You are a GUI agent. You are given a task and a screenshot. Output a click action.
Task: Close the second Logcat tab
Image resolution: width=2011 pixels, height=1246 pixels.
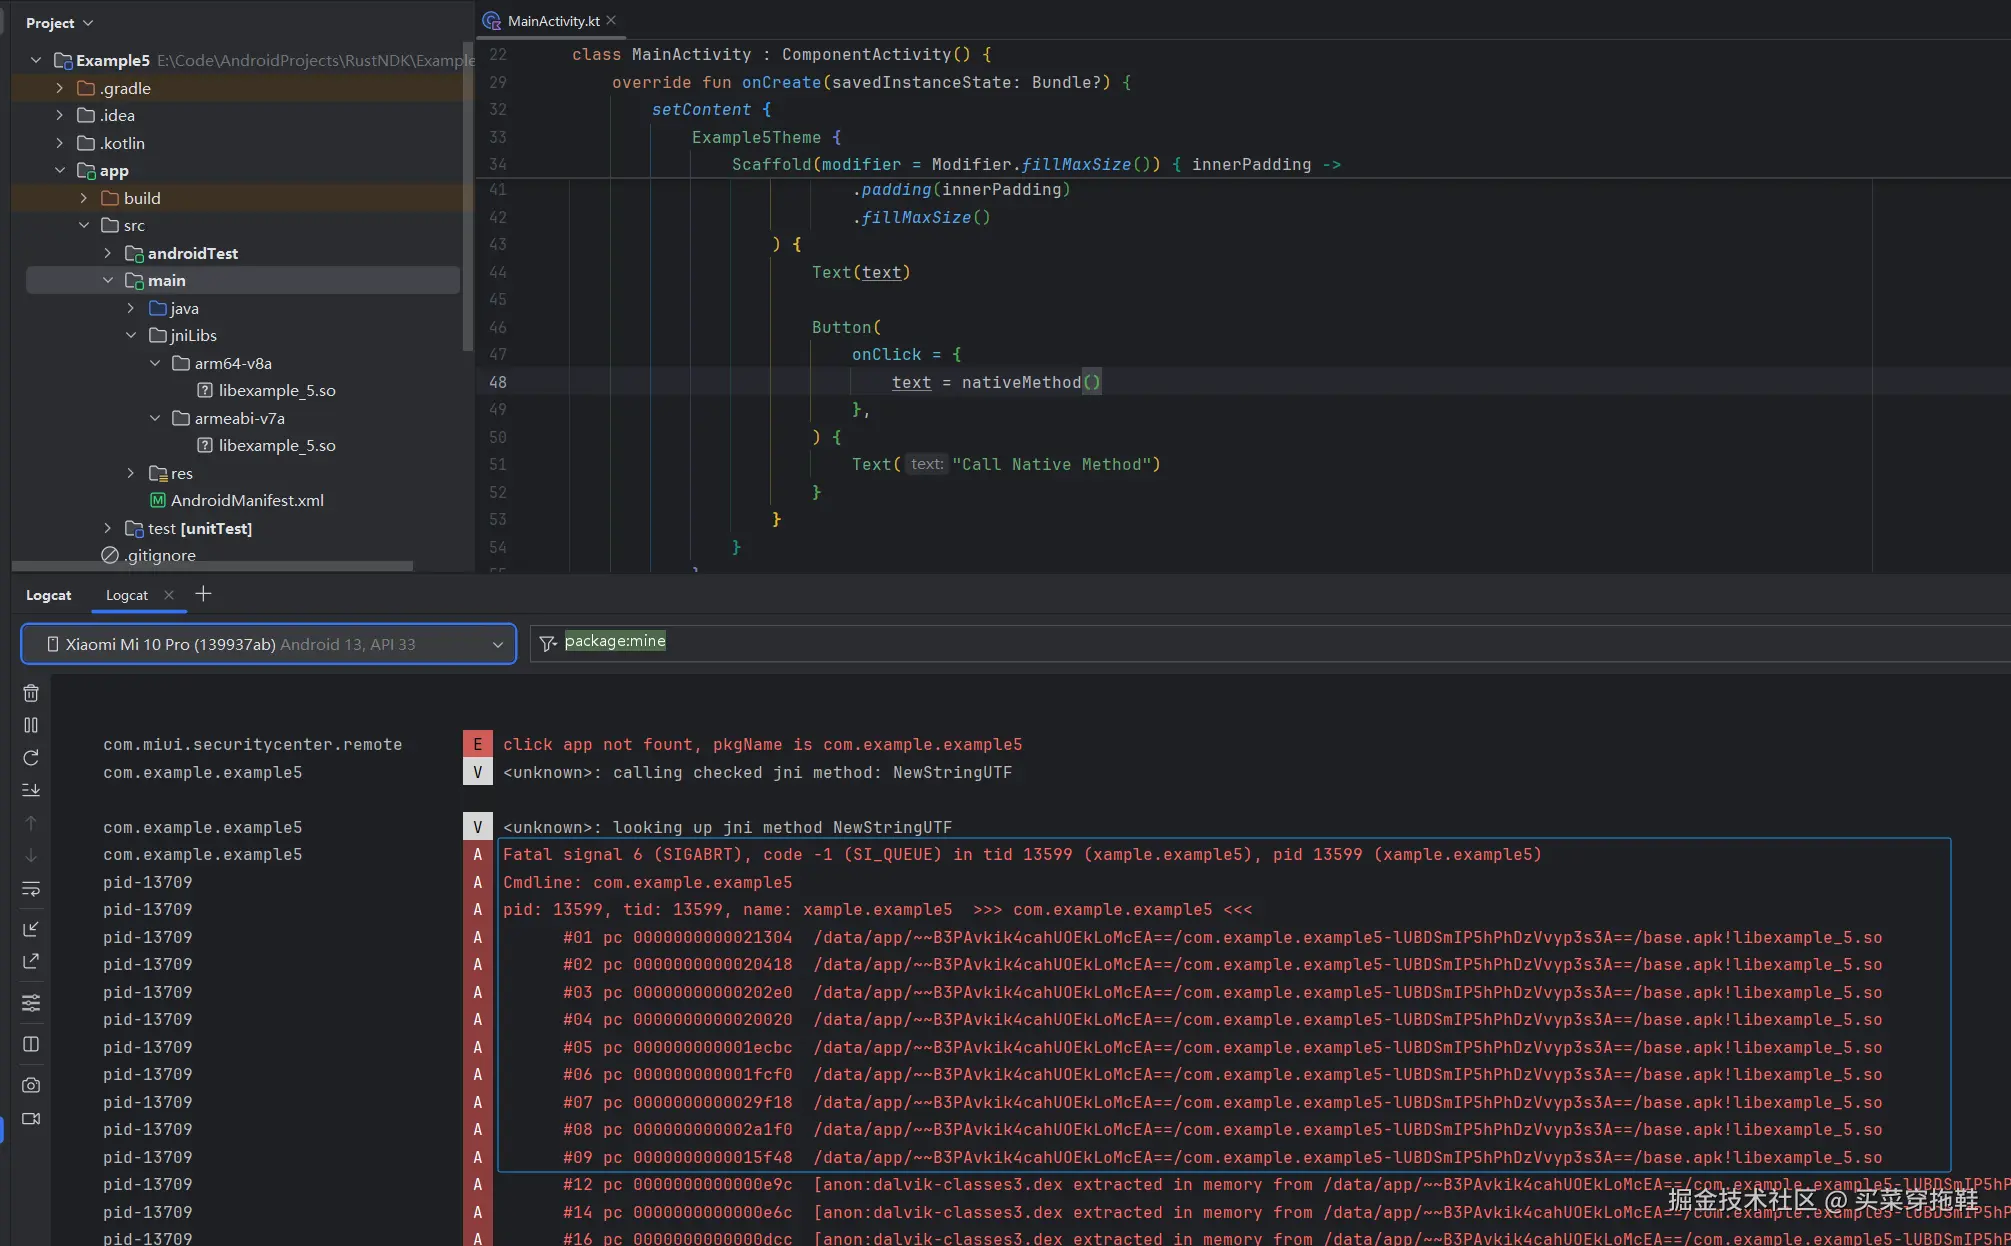(x=169, y=595)
